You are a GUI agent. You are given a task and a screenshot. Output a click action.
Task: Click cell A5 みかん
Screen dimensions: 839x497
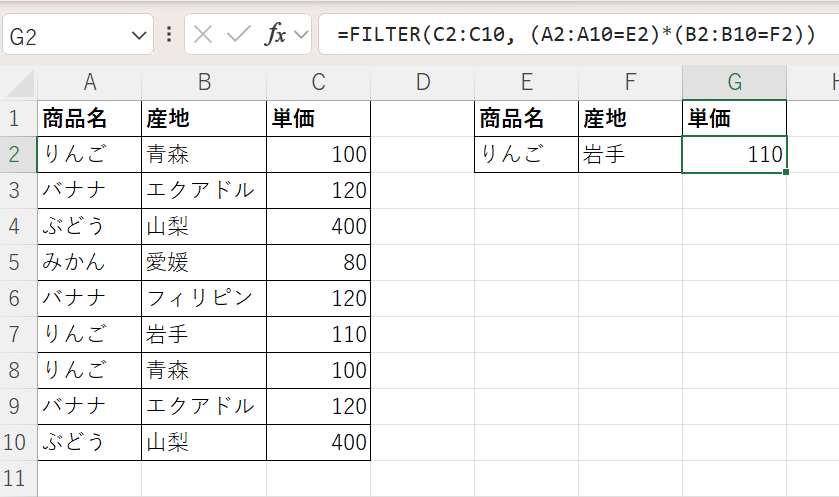point(89,262)
